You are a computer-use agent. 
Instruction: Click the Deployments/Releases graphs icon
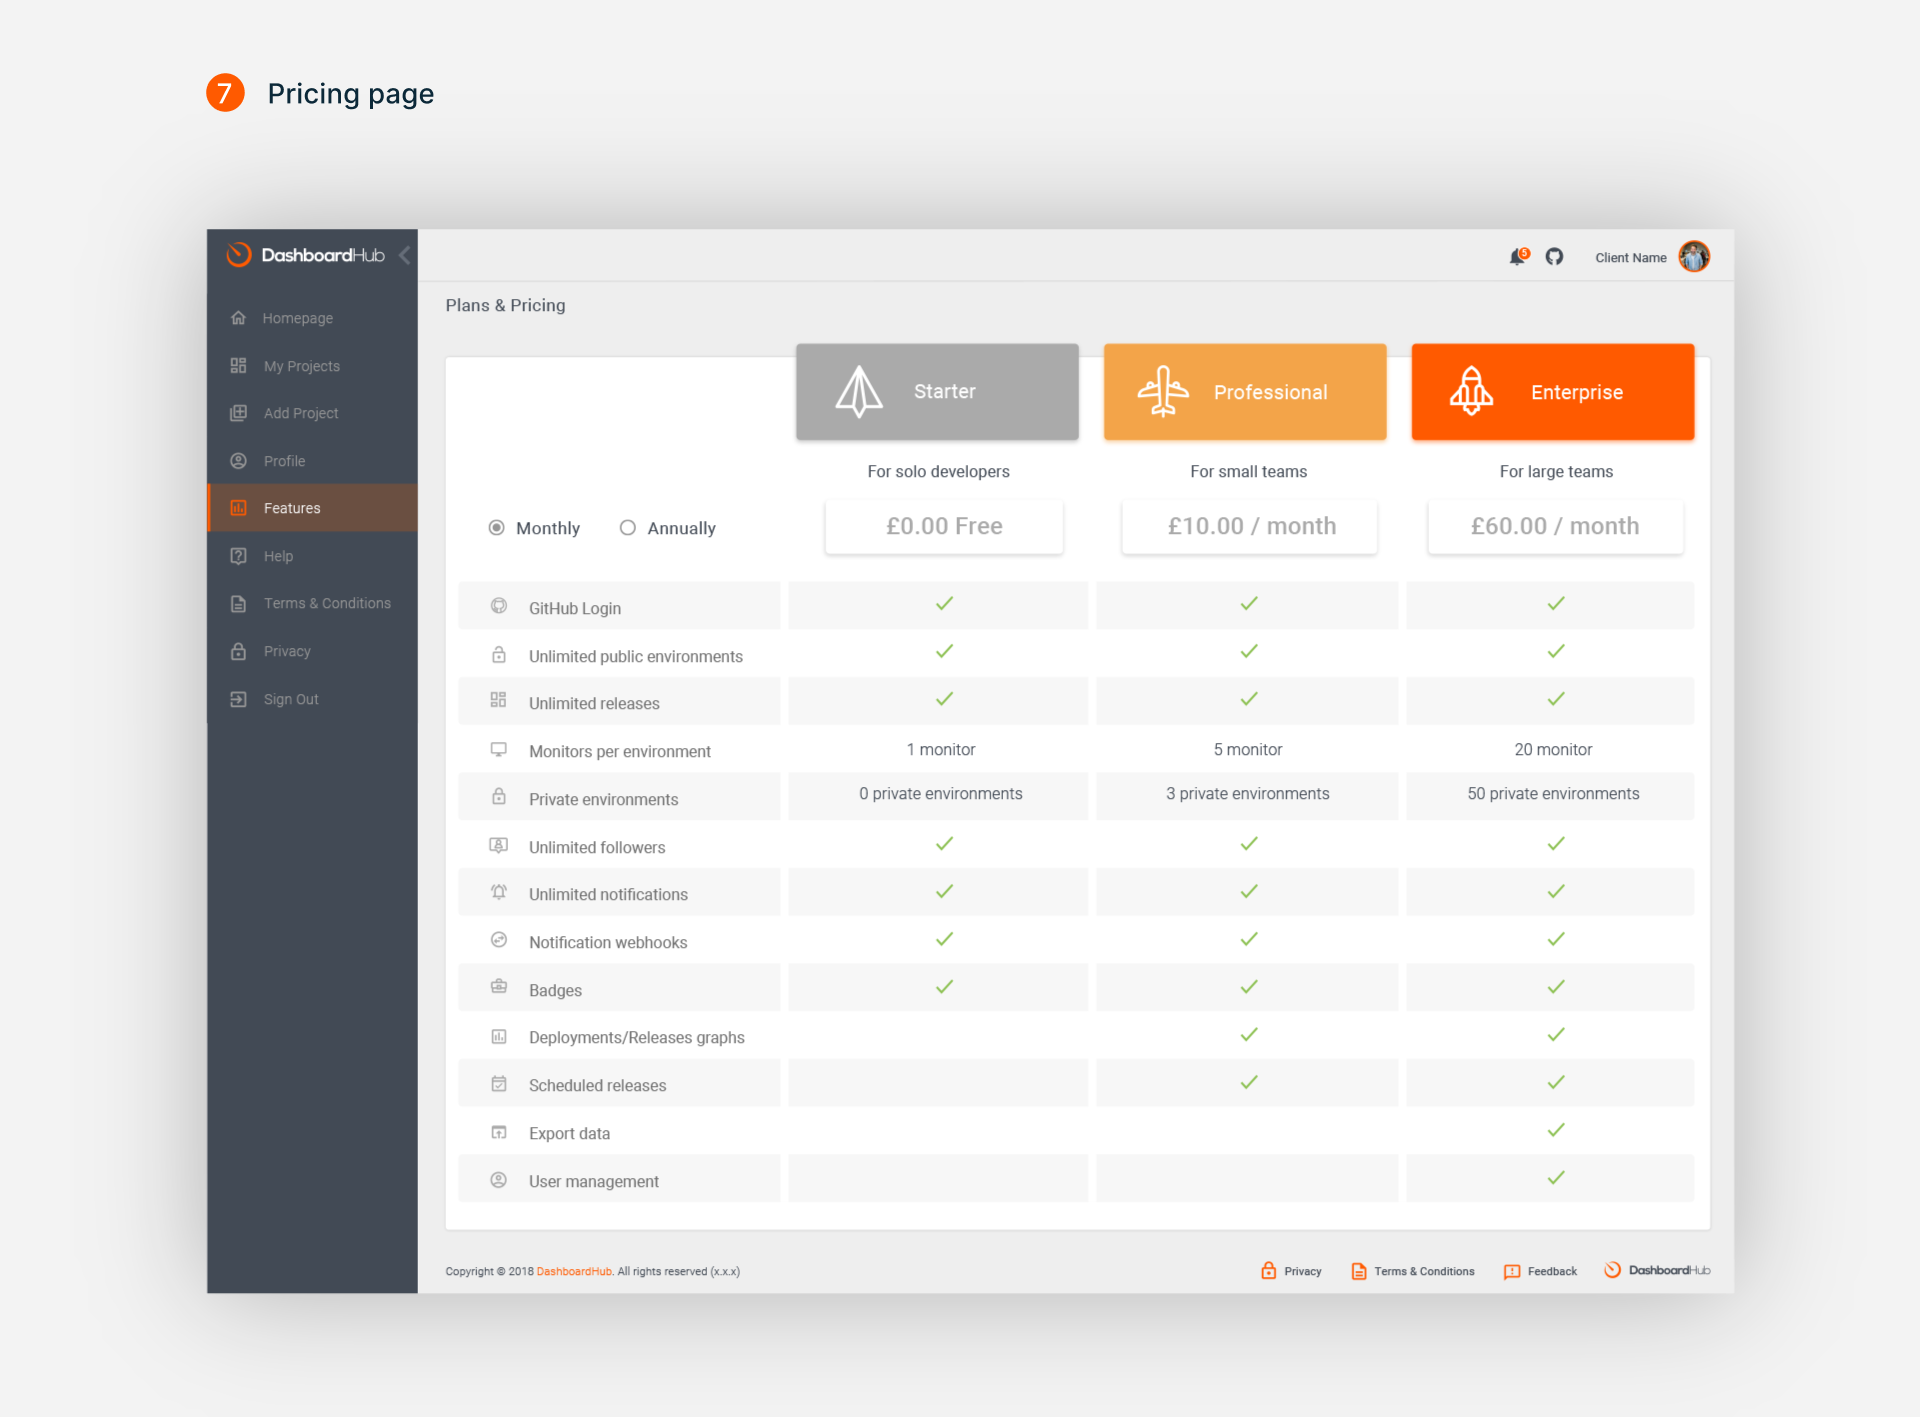click(x=499, y=1037)
